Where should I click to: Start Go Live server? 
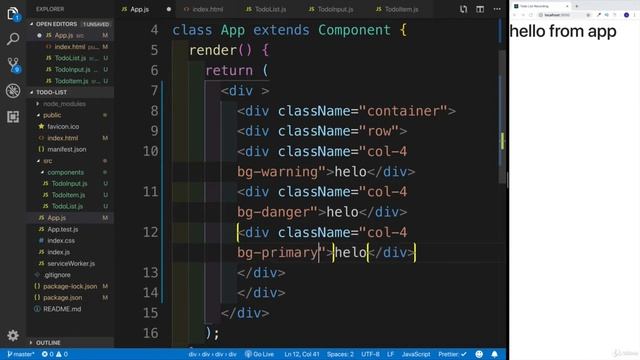pos(259,354)
